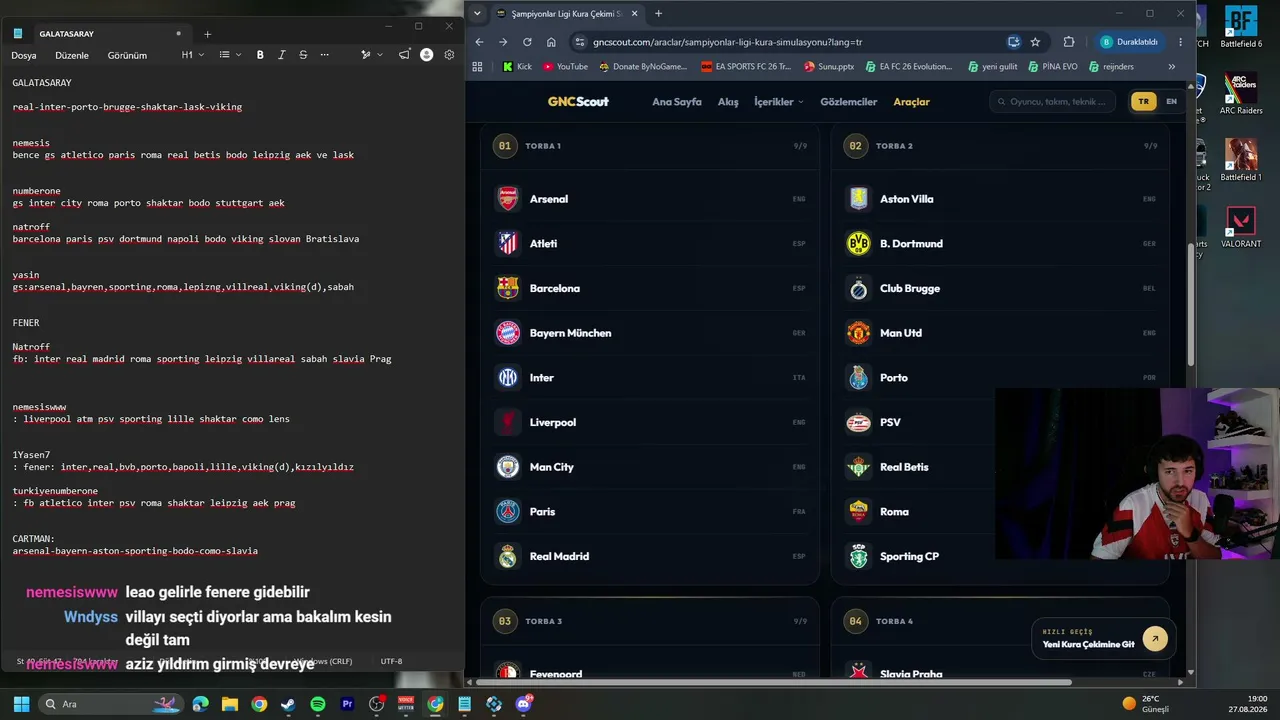
Task: Open the PİNA EVO bookmark
Action: coord(1052,67)
